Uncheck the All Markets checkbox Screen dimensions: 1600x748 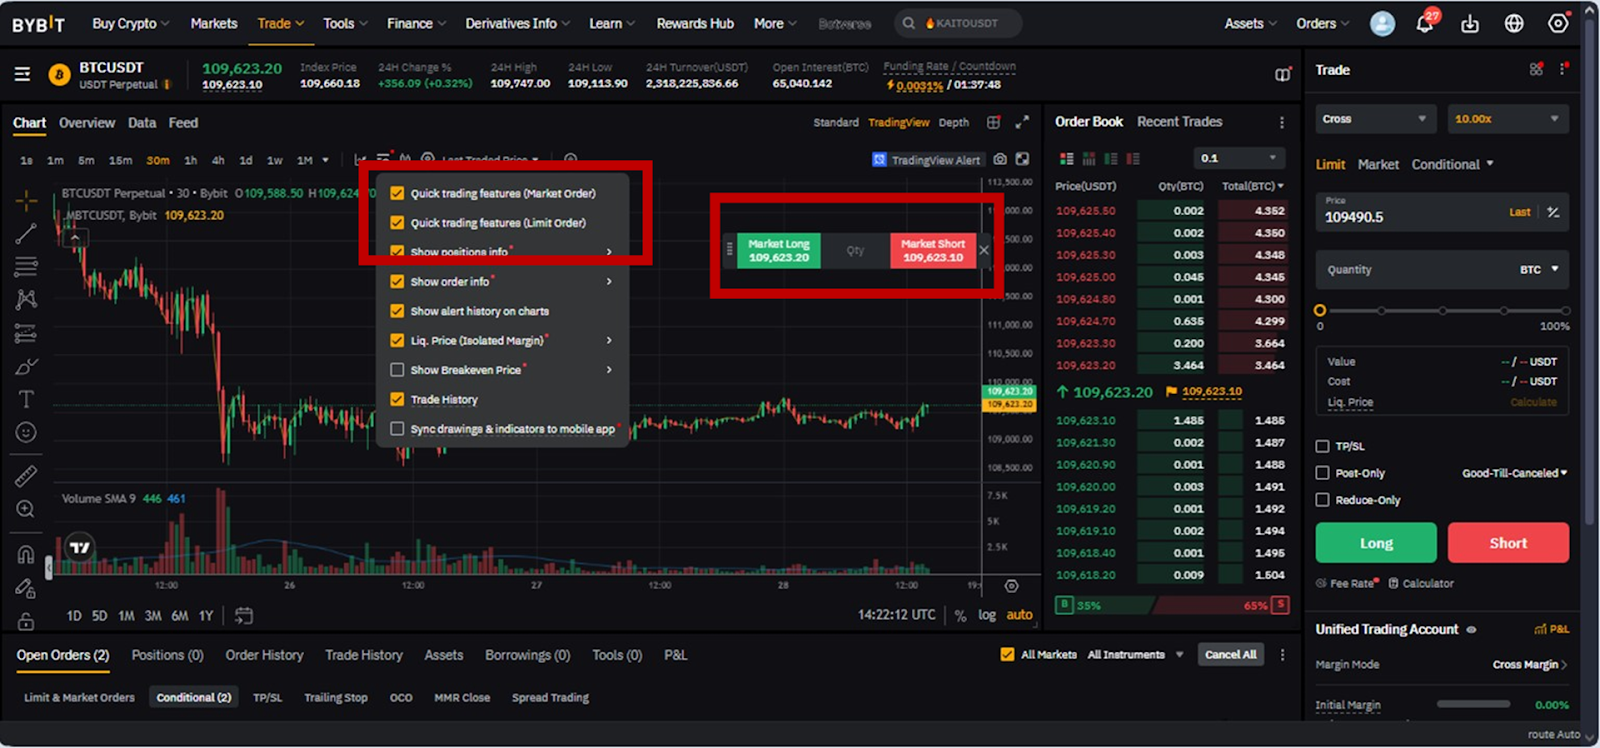1007,655
